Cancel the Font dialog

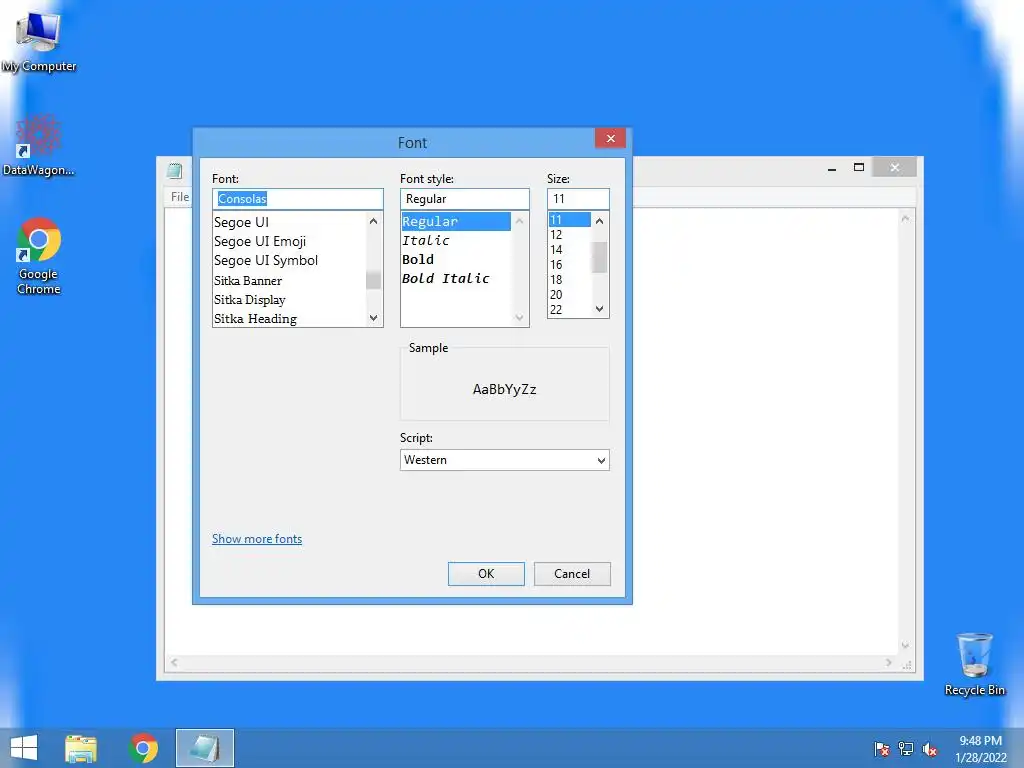coord(572,573)
